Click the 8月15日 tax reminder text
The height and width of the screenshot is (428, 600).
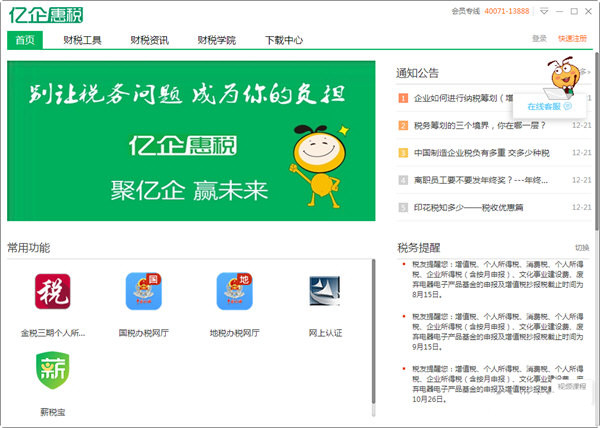point(497,279)
